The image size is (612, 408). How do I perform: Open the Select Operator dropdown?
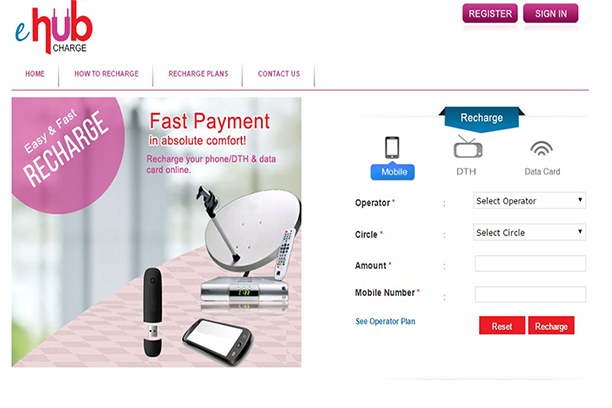pyautogui.click(x=529, y=201)
